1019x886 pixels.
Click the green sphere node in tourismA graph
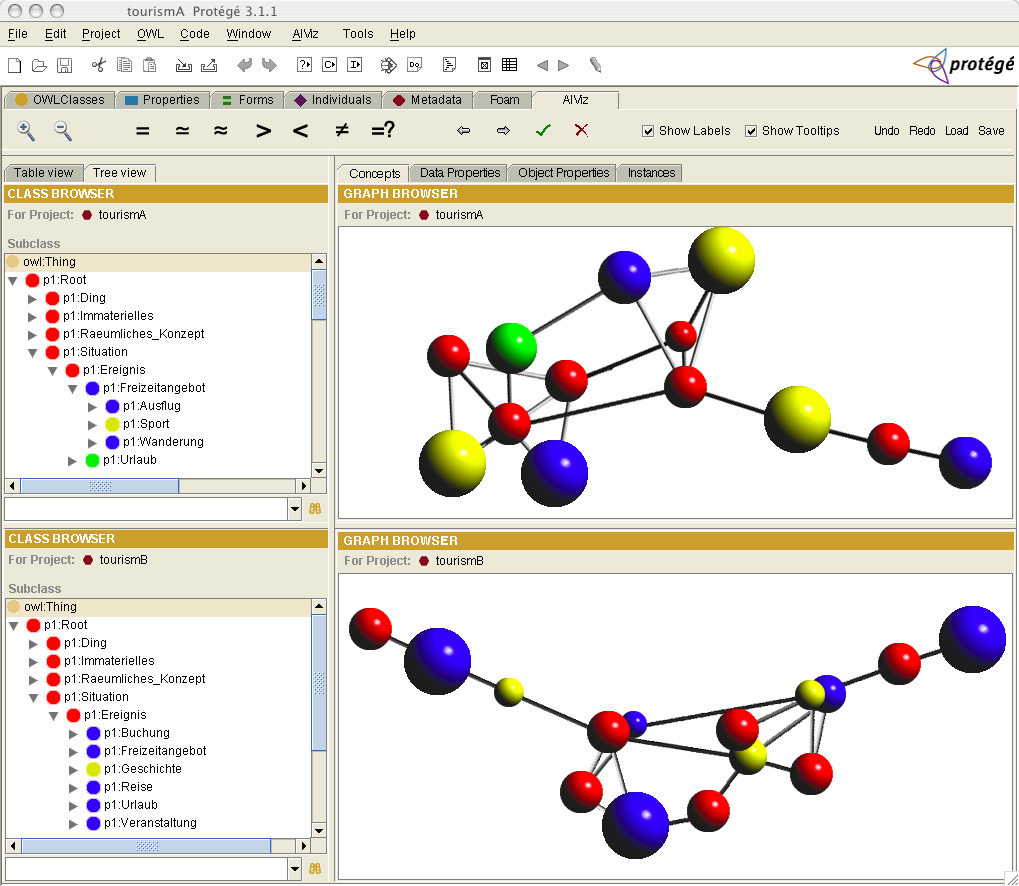(511, 348)
